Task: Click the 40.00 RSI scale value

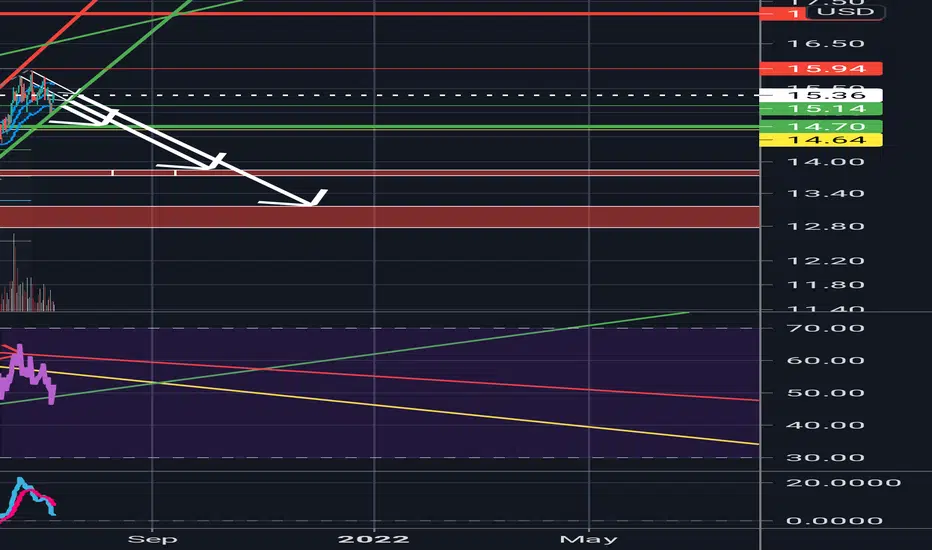Action: tap(826, 425)
